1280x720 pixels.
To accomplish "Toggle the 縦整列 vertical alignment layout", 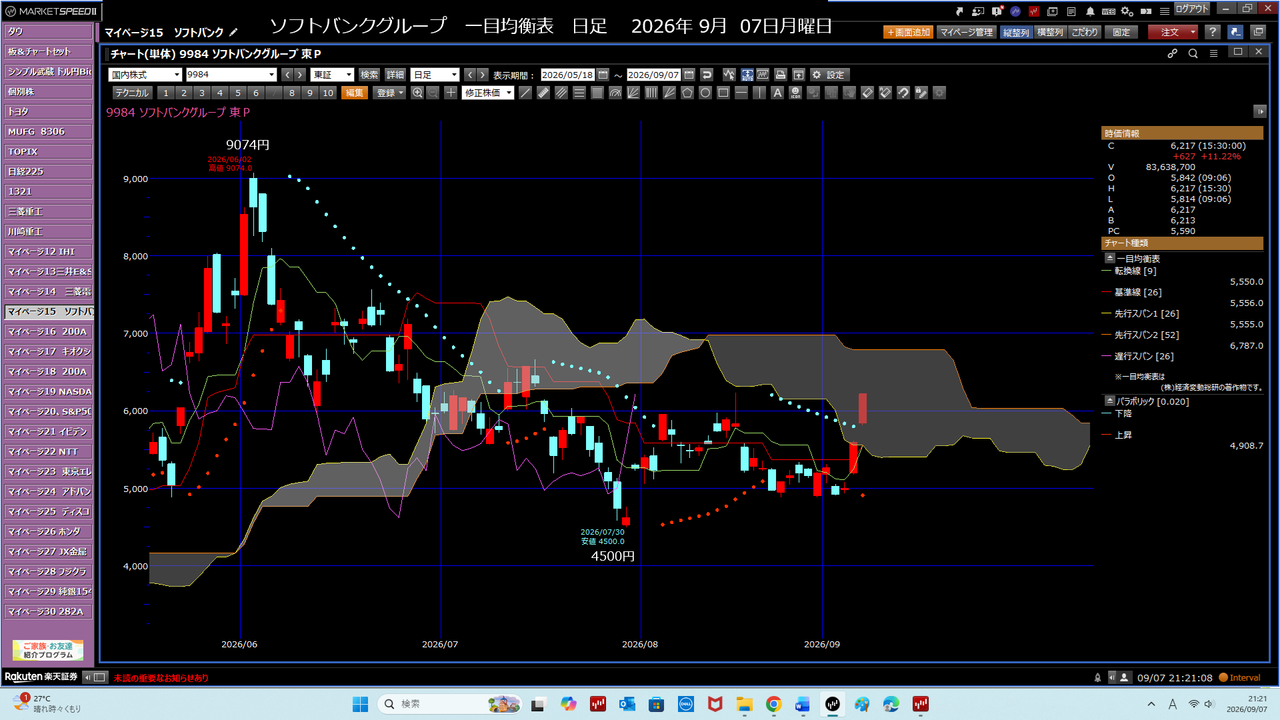I will (x=1016, y=32).
